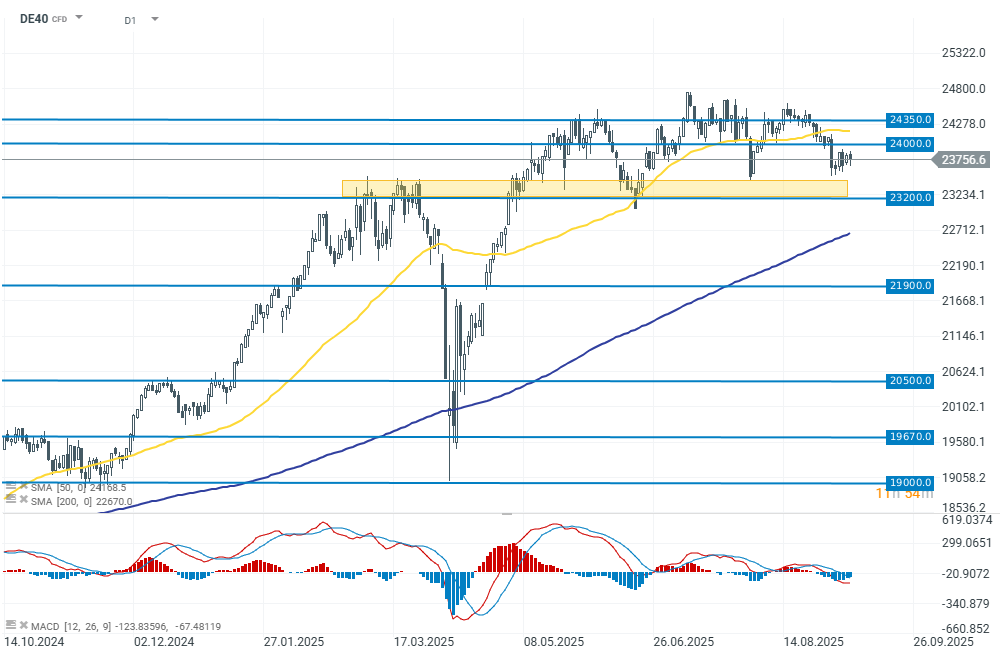
Task: Click the DE40 symbol name
Action: point(34,19)
